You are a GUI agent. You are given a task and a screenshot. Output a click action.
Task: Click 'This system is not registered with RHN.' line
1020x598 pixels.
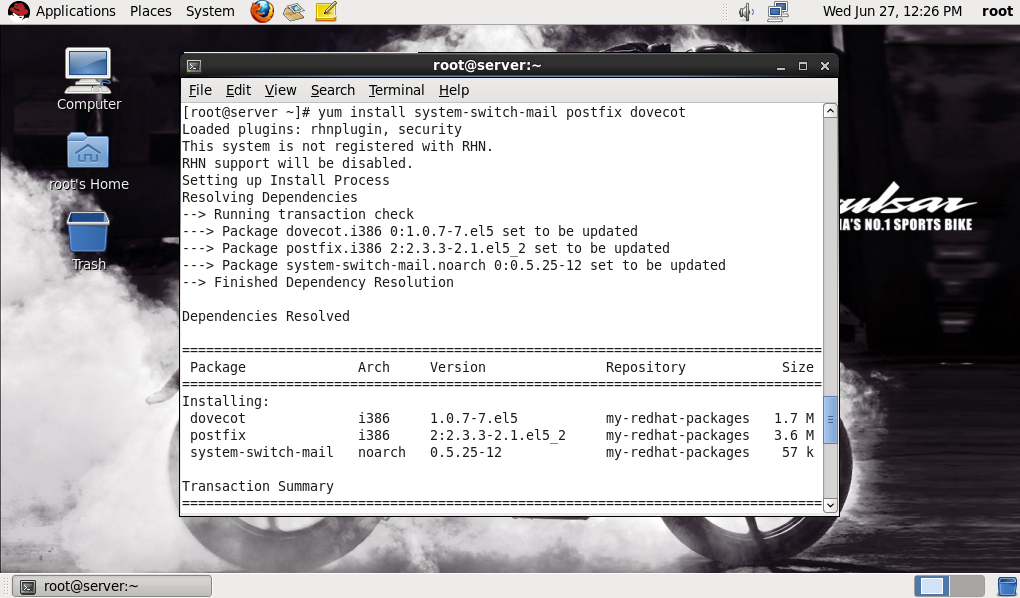pos(338,146)
